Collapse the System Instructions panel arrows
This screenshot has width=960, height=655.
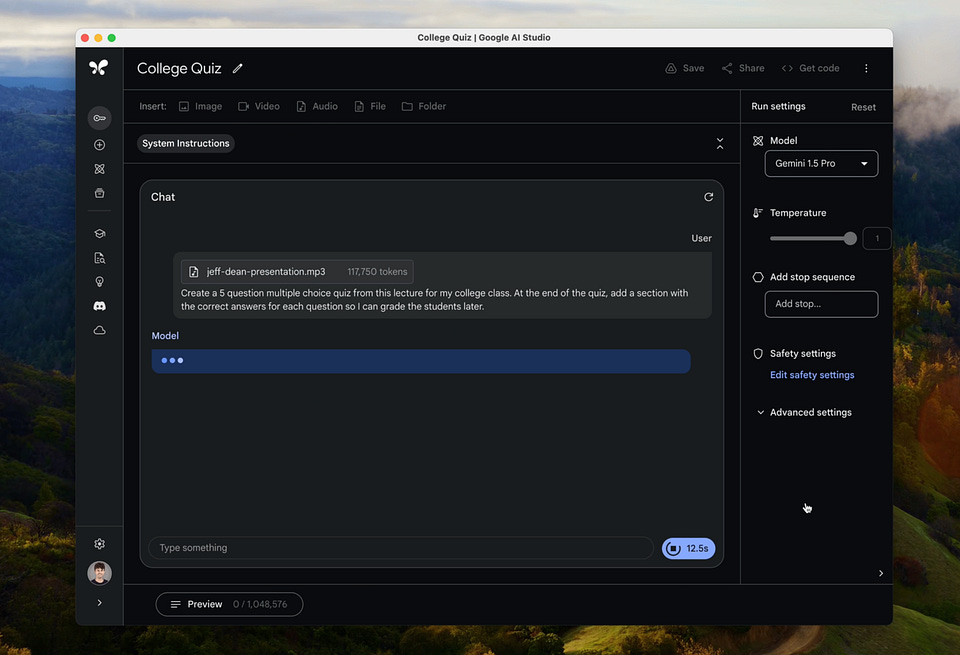click(719, 144)
